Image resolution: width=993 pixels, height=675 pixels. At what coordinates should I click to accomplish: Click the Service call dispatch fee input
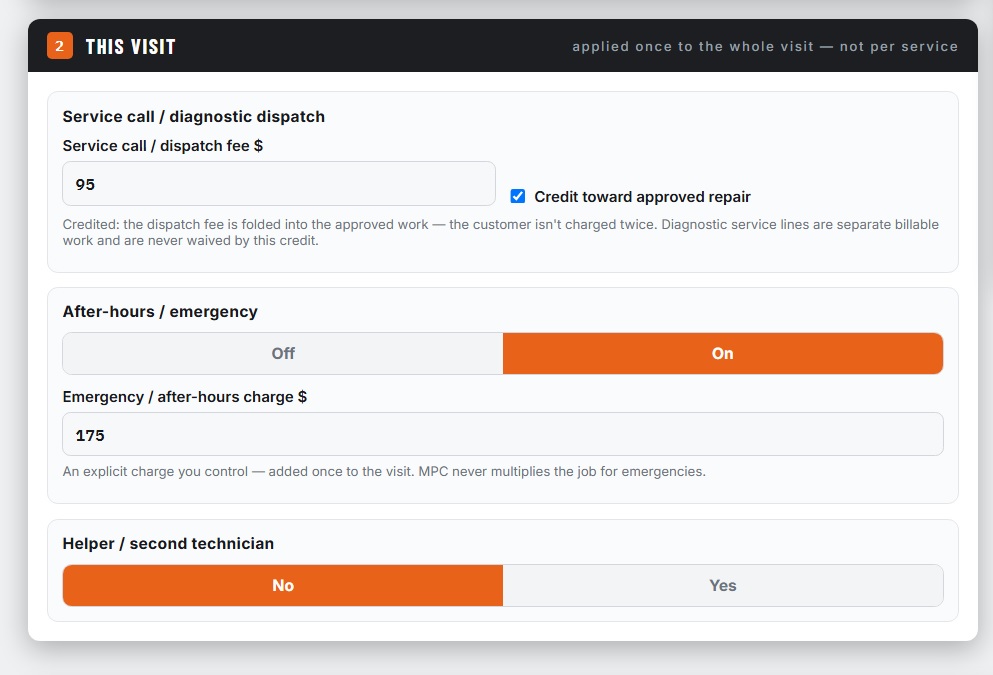(x=279, y=184)
